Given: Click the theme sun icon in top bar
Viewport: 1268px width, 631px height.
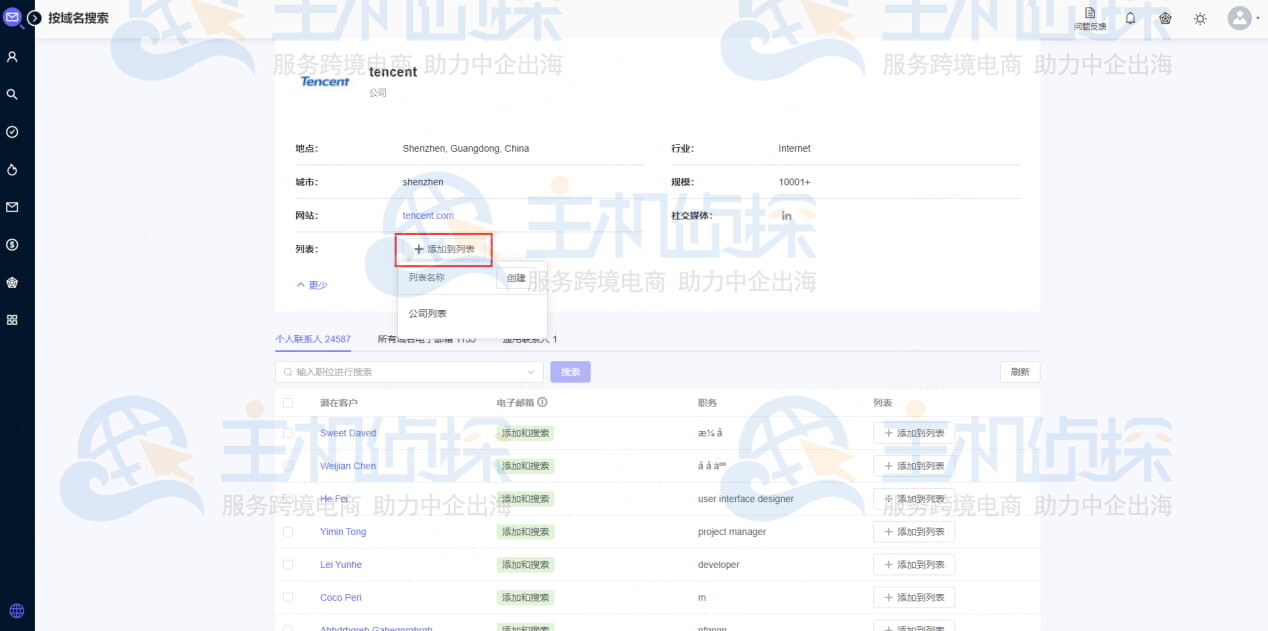Looking at the screenshot, I should click(1200, 18).
